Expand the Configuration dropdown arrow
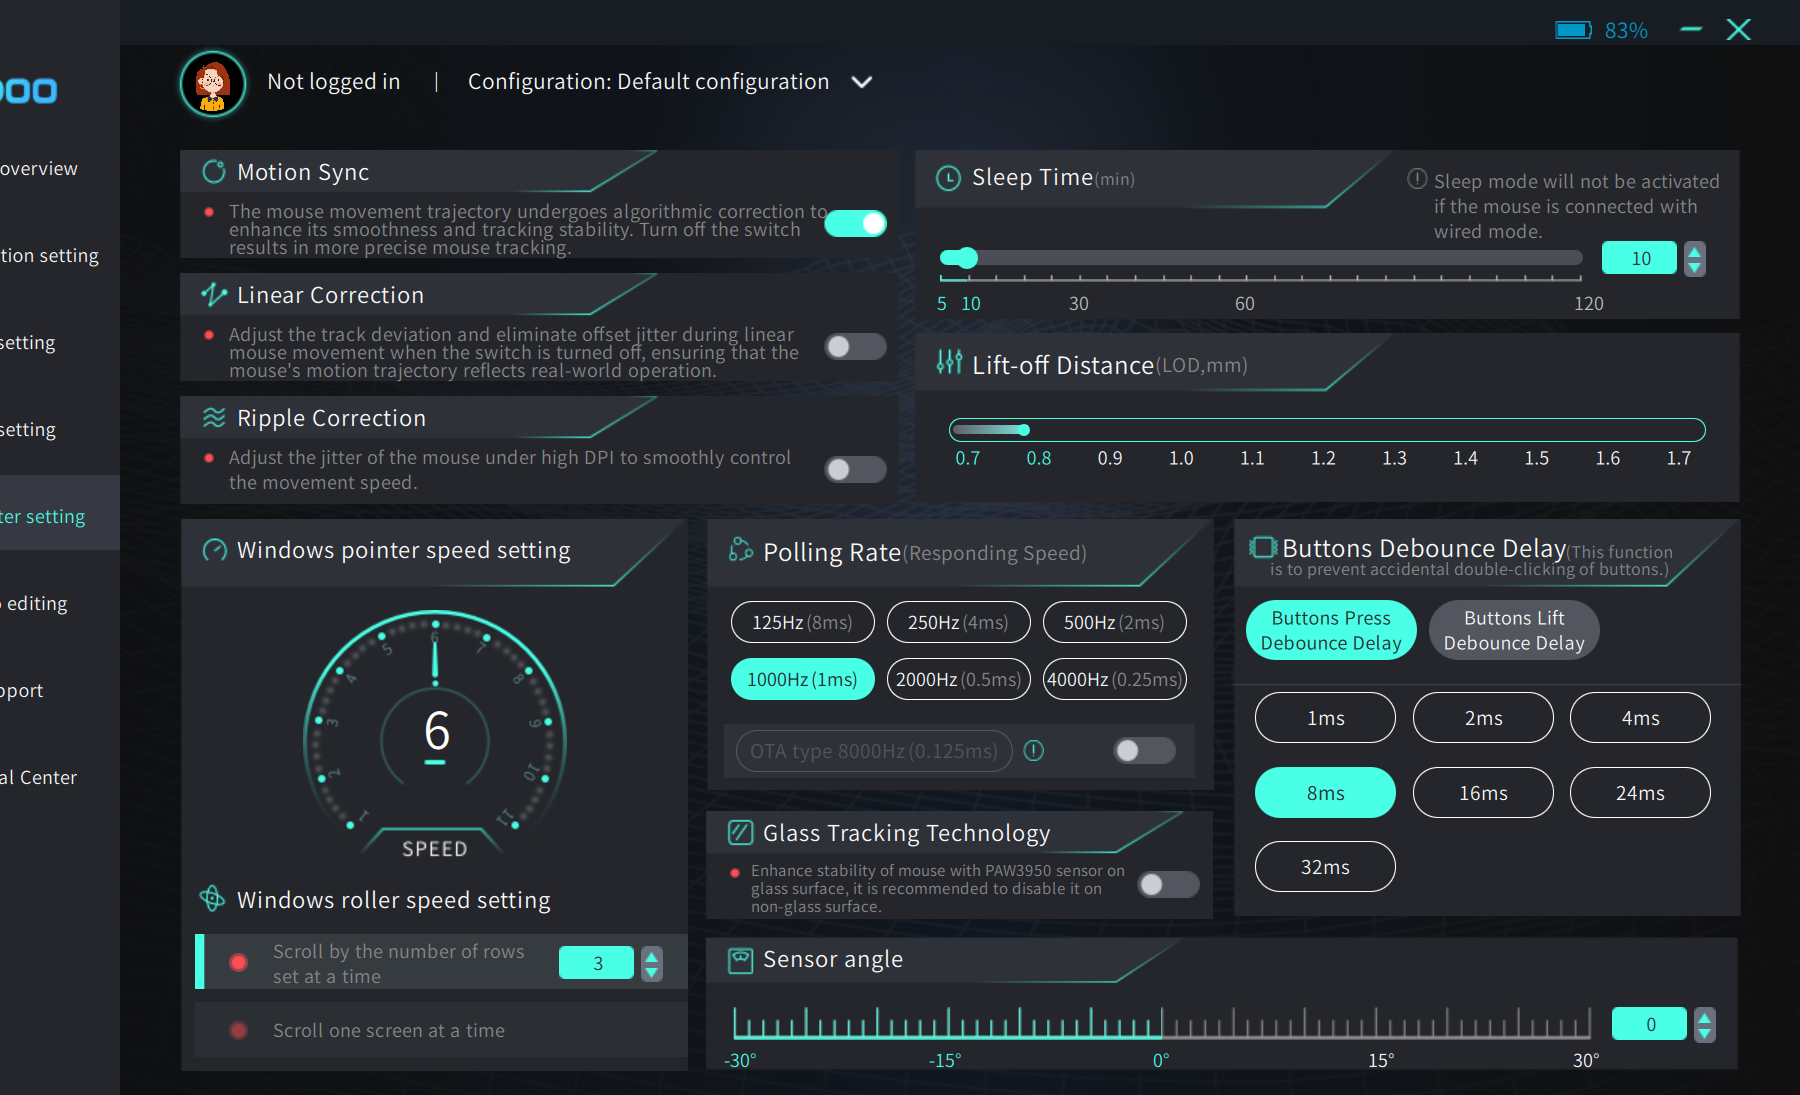The image size is (1800, 1095). [x=862, y=82]
